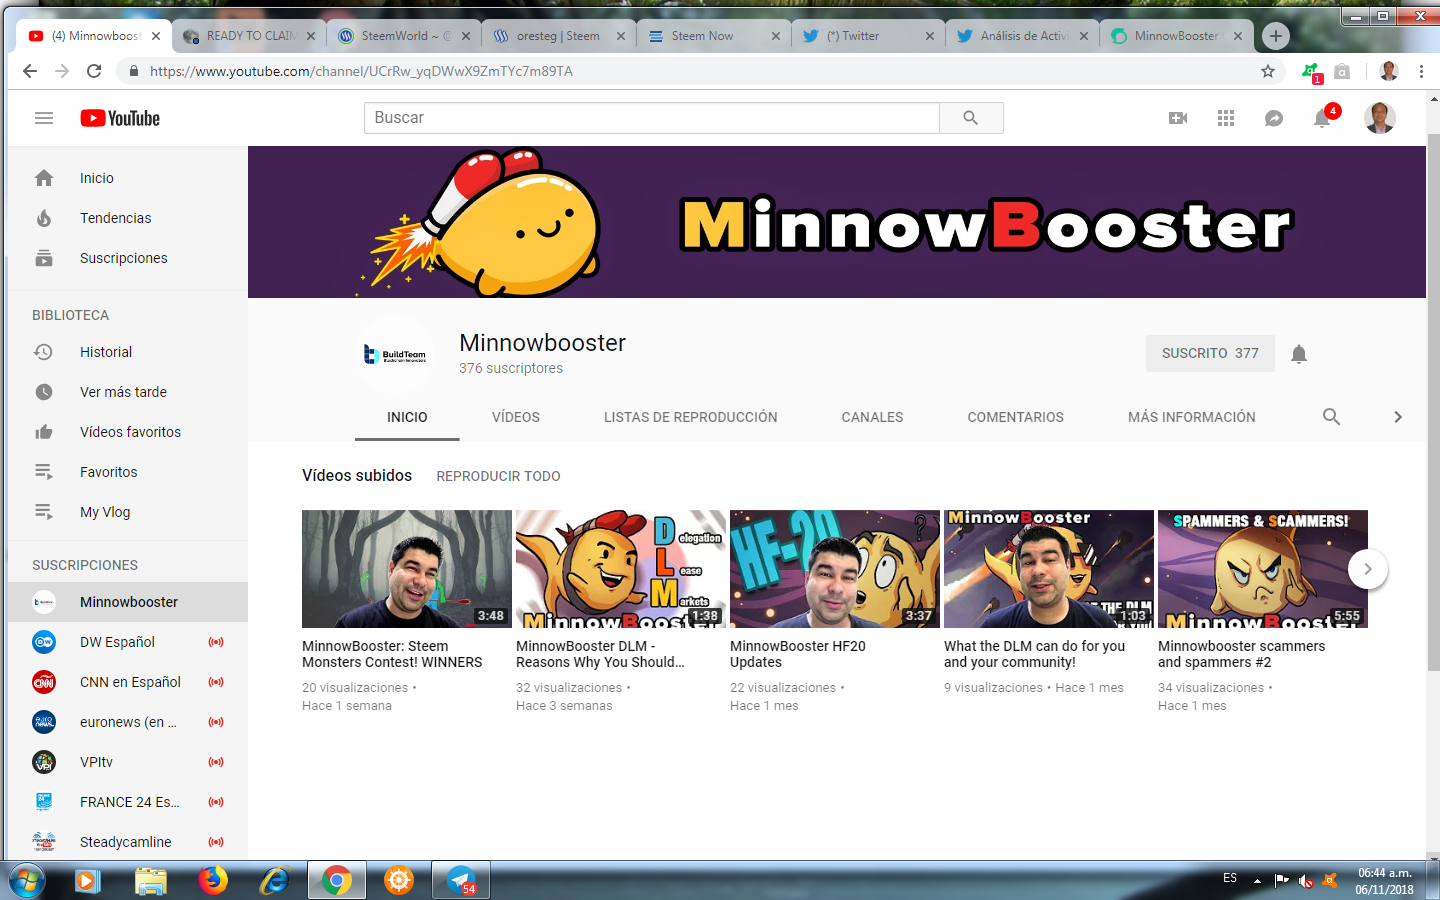The height and width of the screenshot is (900, 1440).
Task: Switch to Steem Now tab
Action: click(715, 36)
